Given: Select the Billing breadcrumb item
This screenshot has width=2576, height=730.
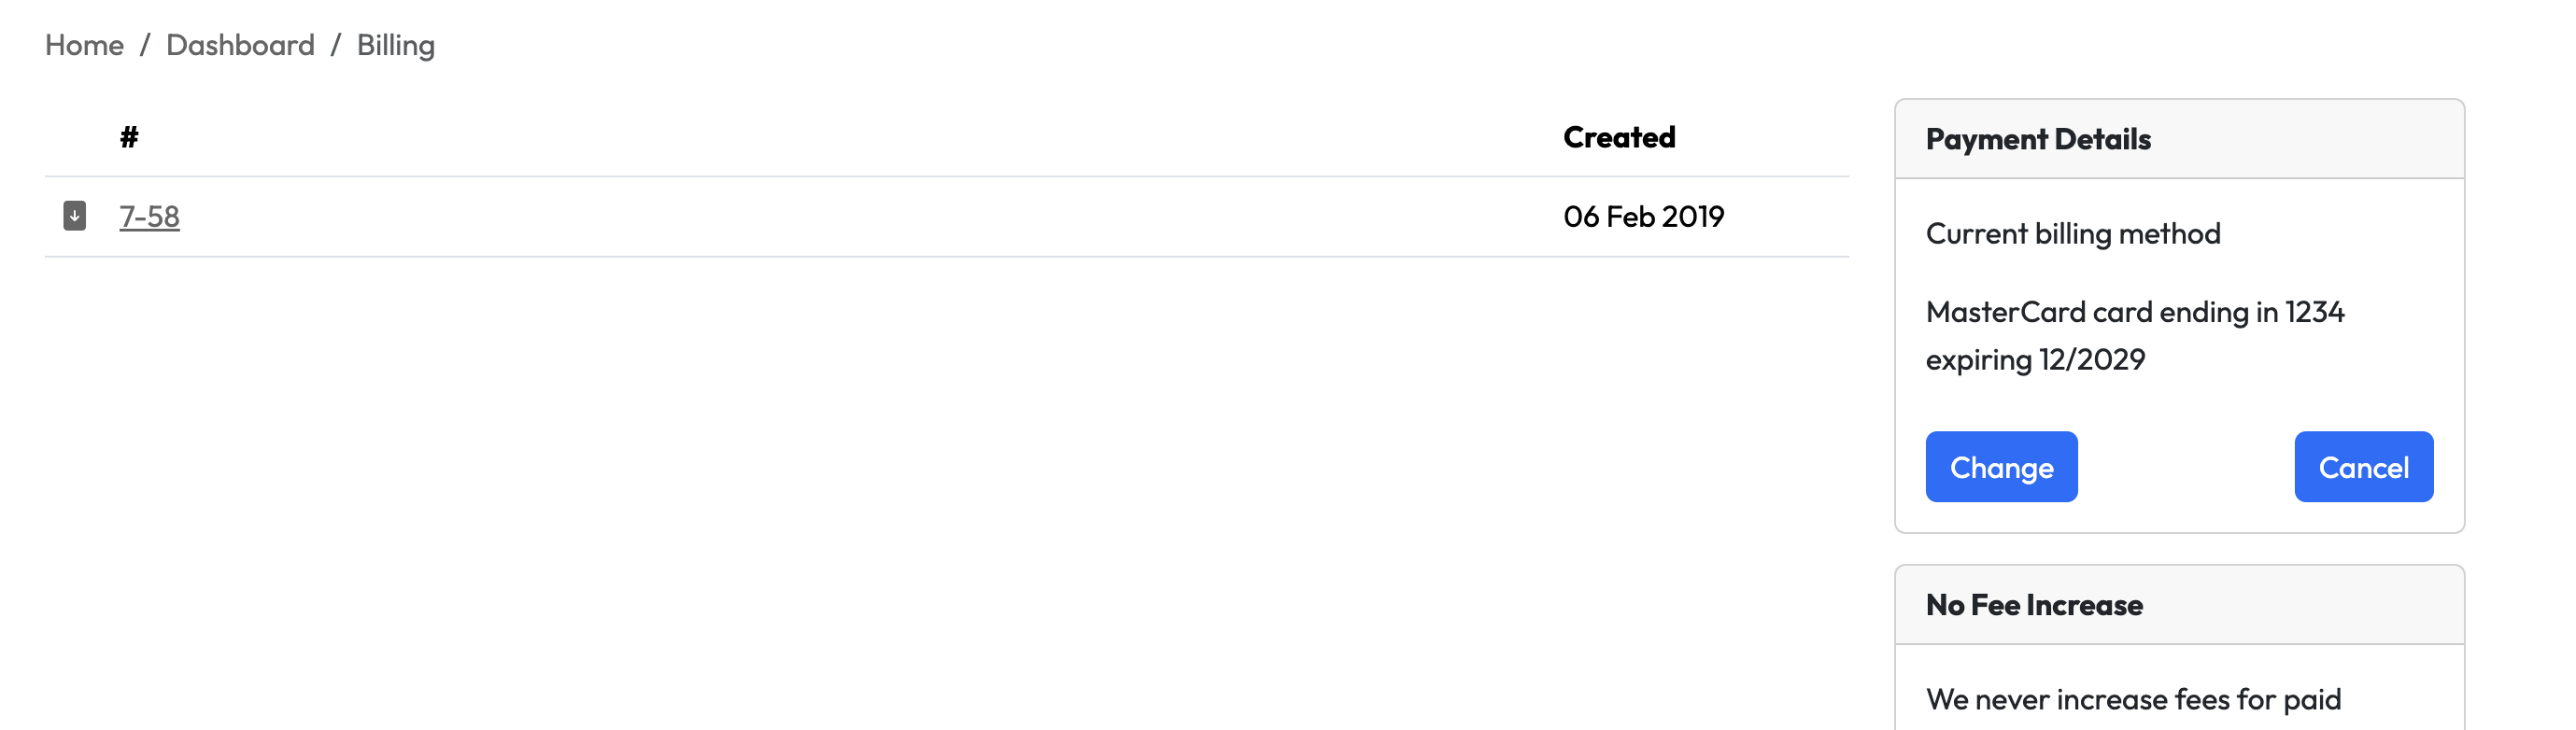Looking at the screenshot, I should point(395,45).
